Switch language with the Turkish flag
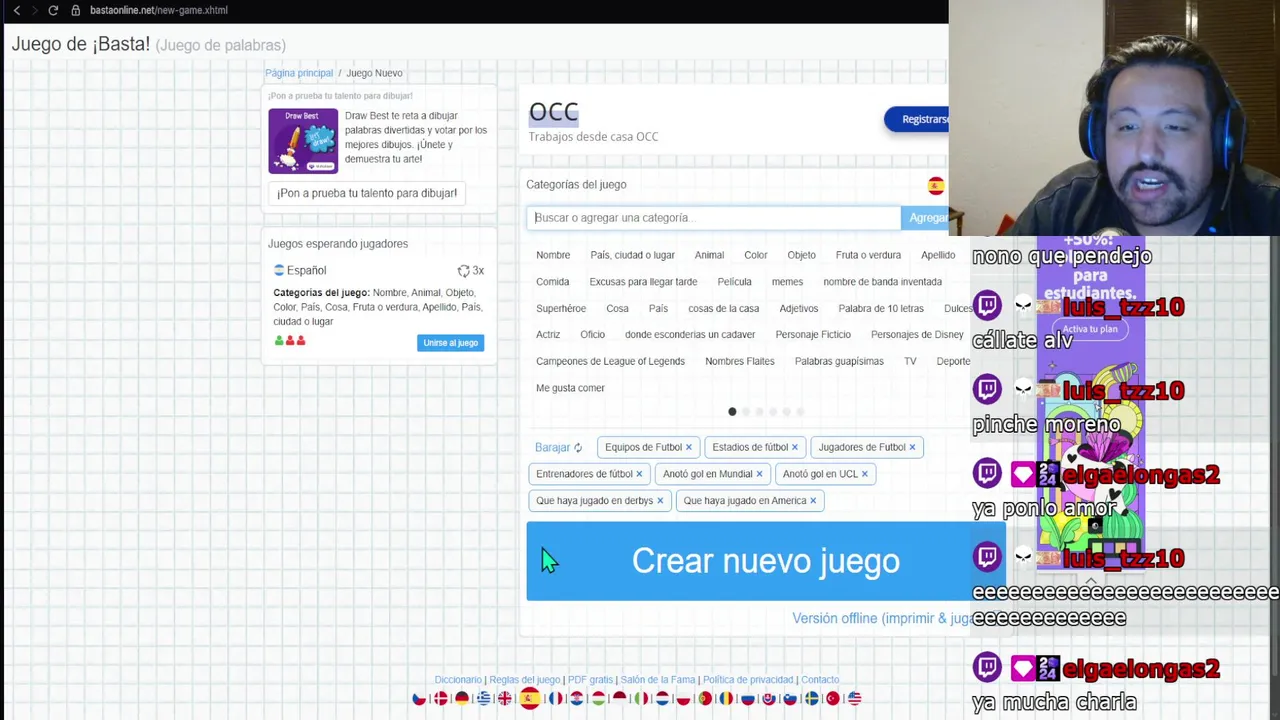The height and width of the screenshot is (720, 1280). tap(833, 699)
